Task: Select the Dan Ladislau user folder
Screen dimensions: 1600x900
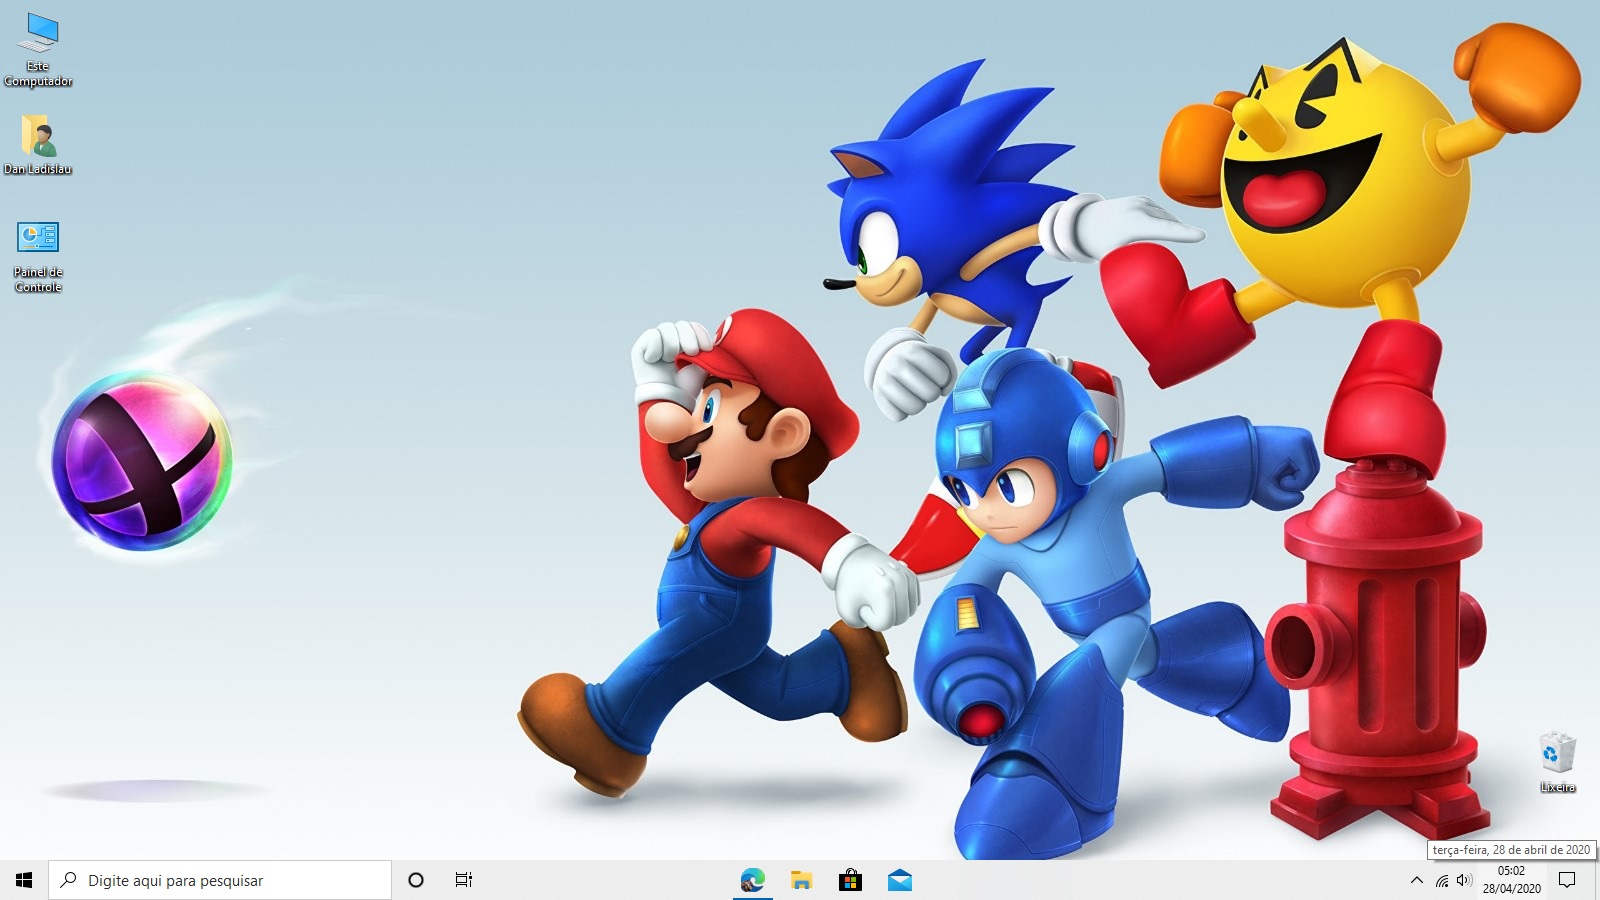Action: tap(38, 144)
